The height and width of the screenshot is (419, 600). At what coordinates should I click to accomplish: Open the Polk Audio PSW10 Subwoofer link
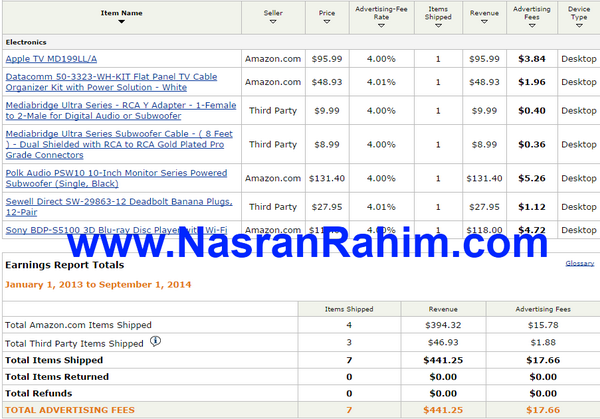click(116, 178)
